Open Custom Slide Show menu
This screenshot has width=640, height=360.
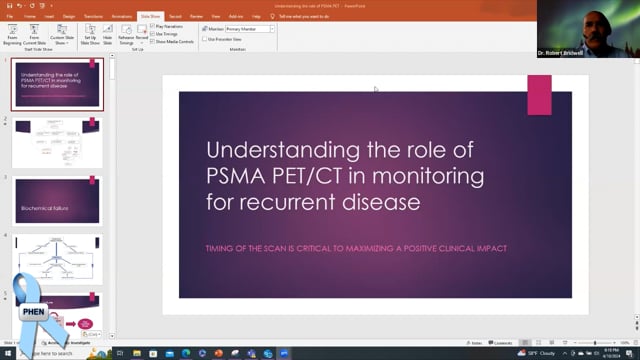(x=62, y=35)
